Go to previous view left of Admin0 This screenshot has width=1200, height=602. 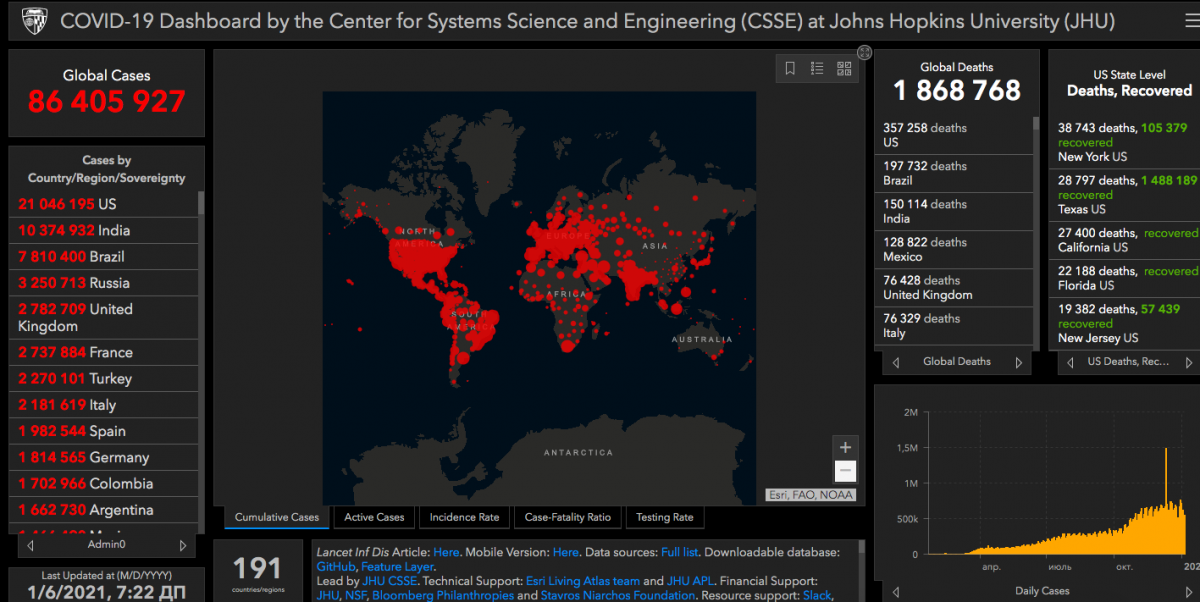click(x=31, y=545)
